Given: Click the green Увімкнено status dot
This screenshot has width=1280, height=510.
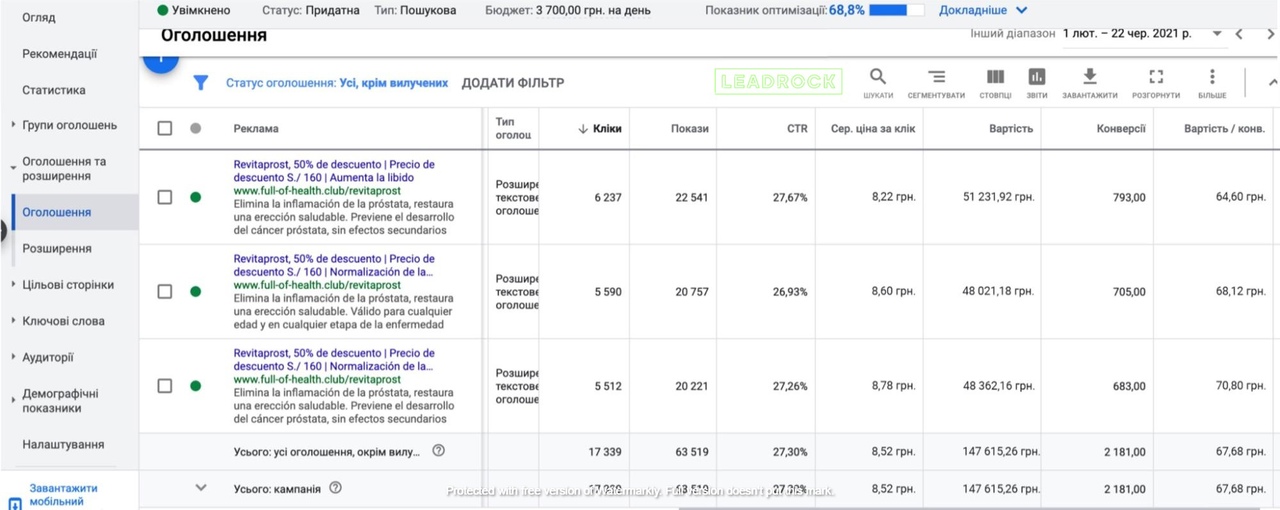Looking at the screenshot, I should pos(163,10).
